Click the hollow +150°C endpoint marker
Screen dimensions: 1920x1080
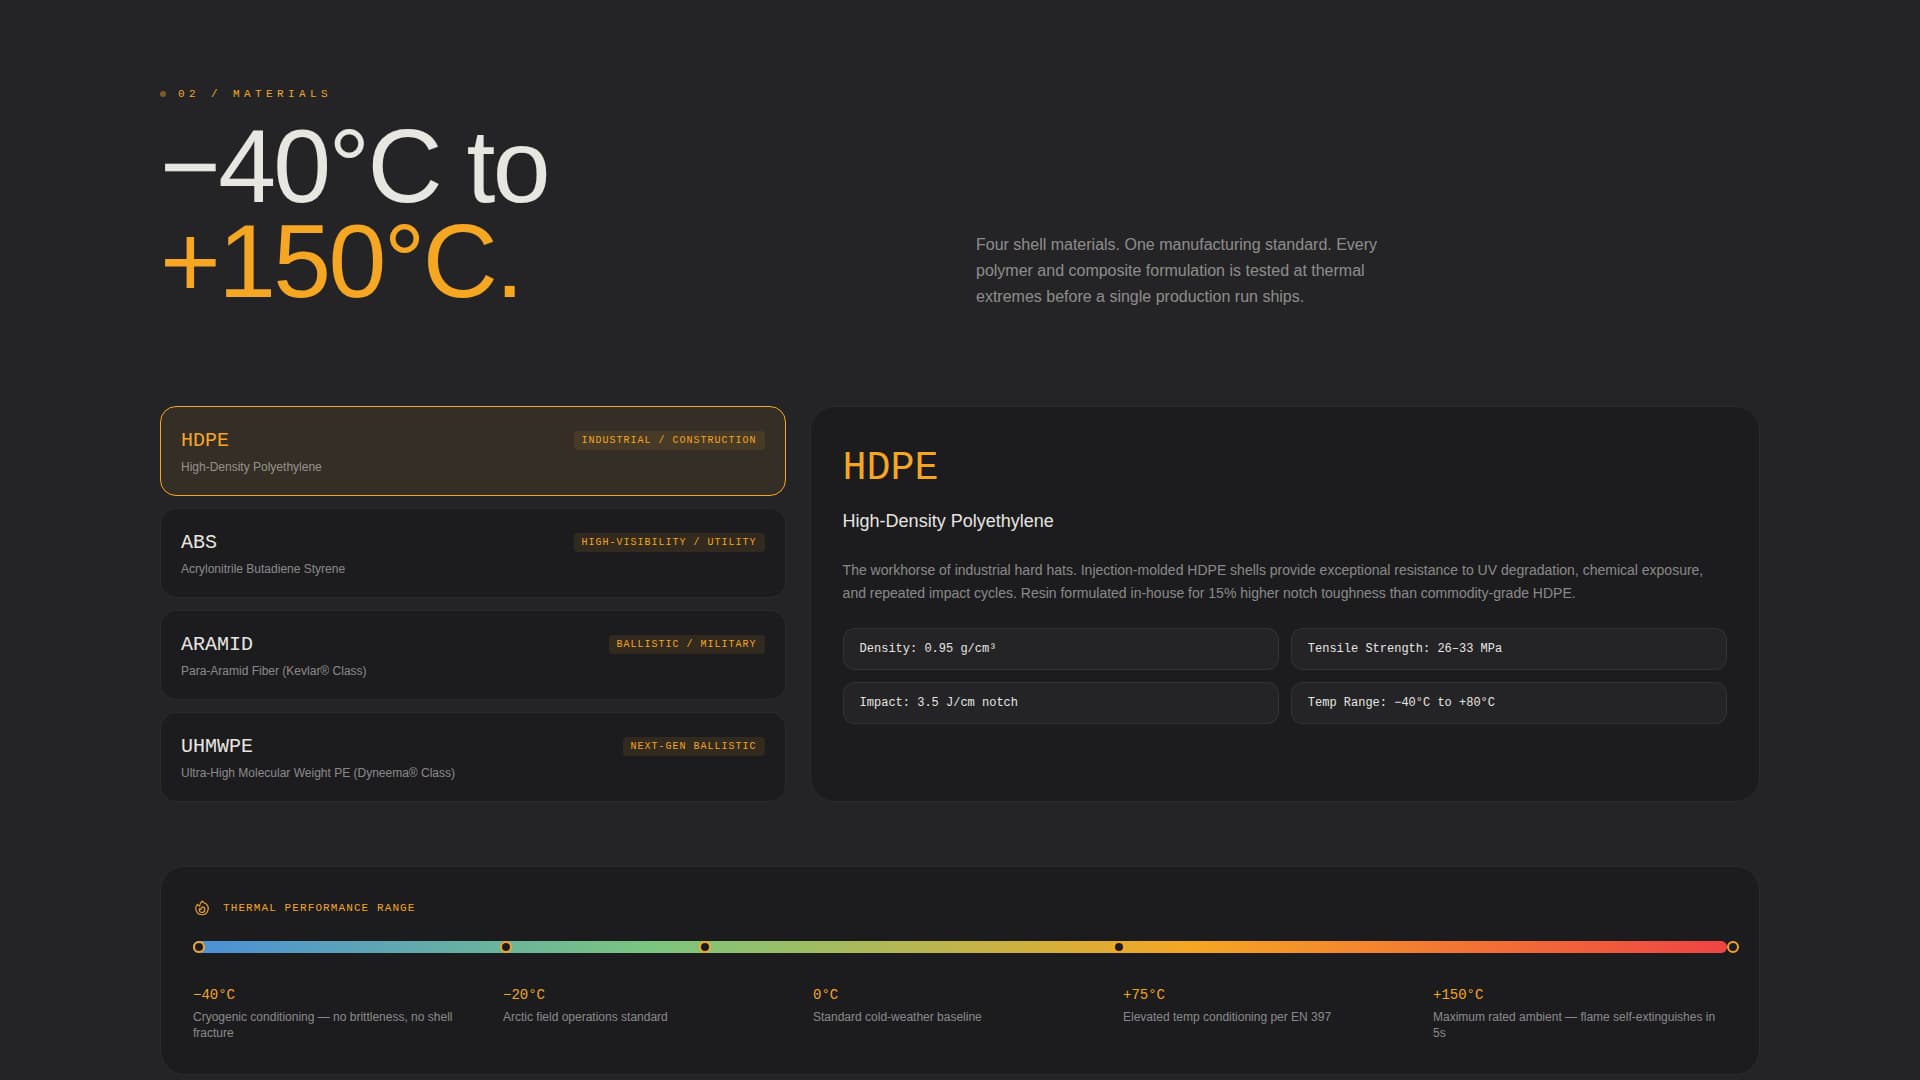pyautogui.click(x=1733, y=946)
